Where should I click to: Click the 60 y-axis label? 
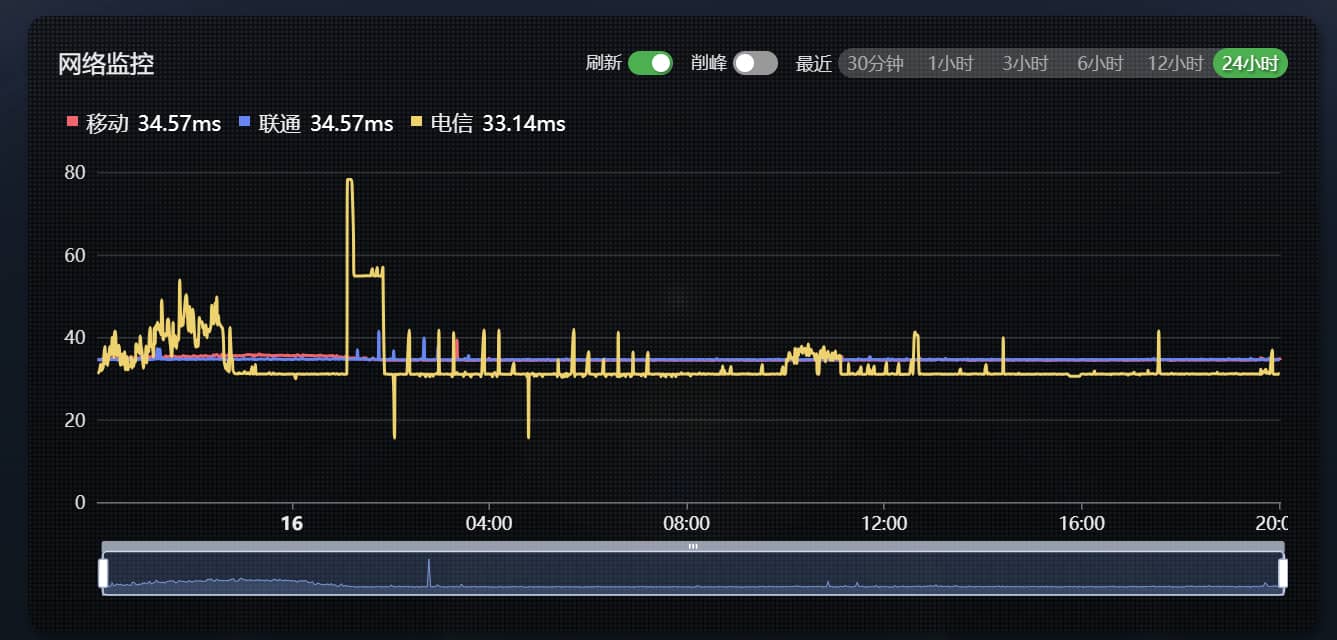tap(75, 255)
